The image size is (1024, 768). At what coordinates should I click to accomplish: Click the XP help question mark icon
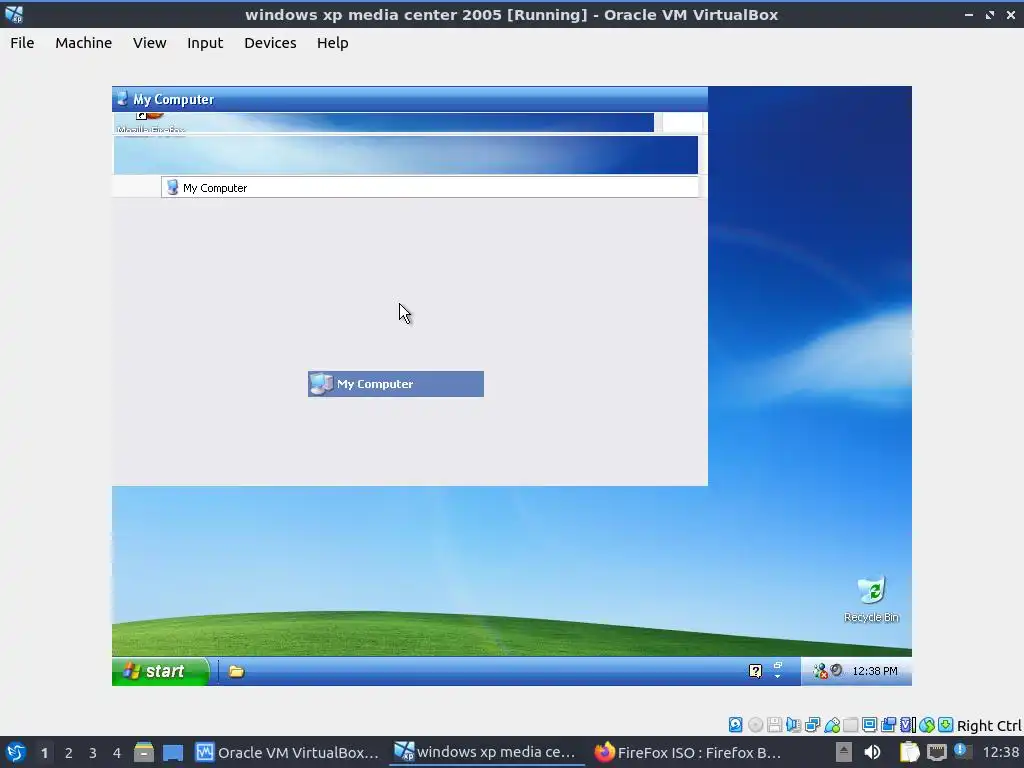(x=755, y=671)
